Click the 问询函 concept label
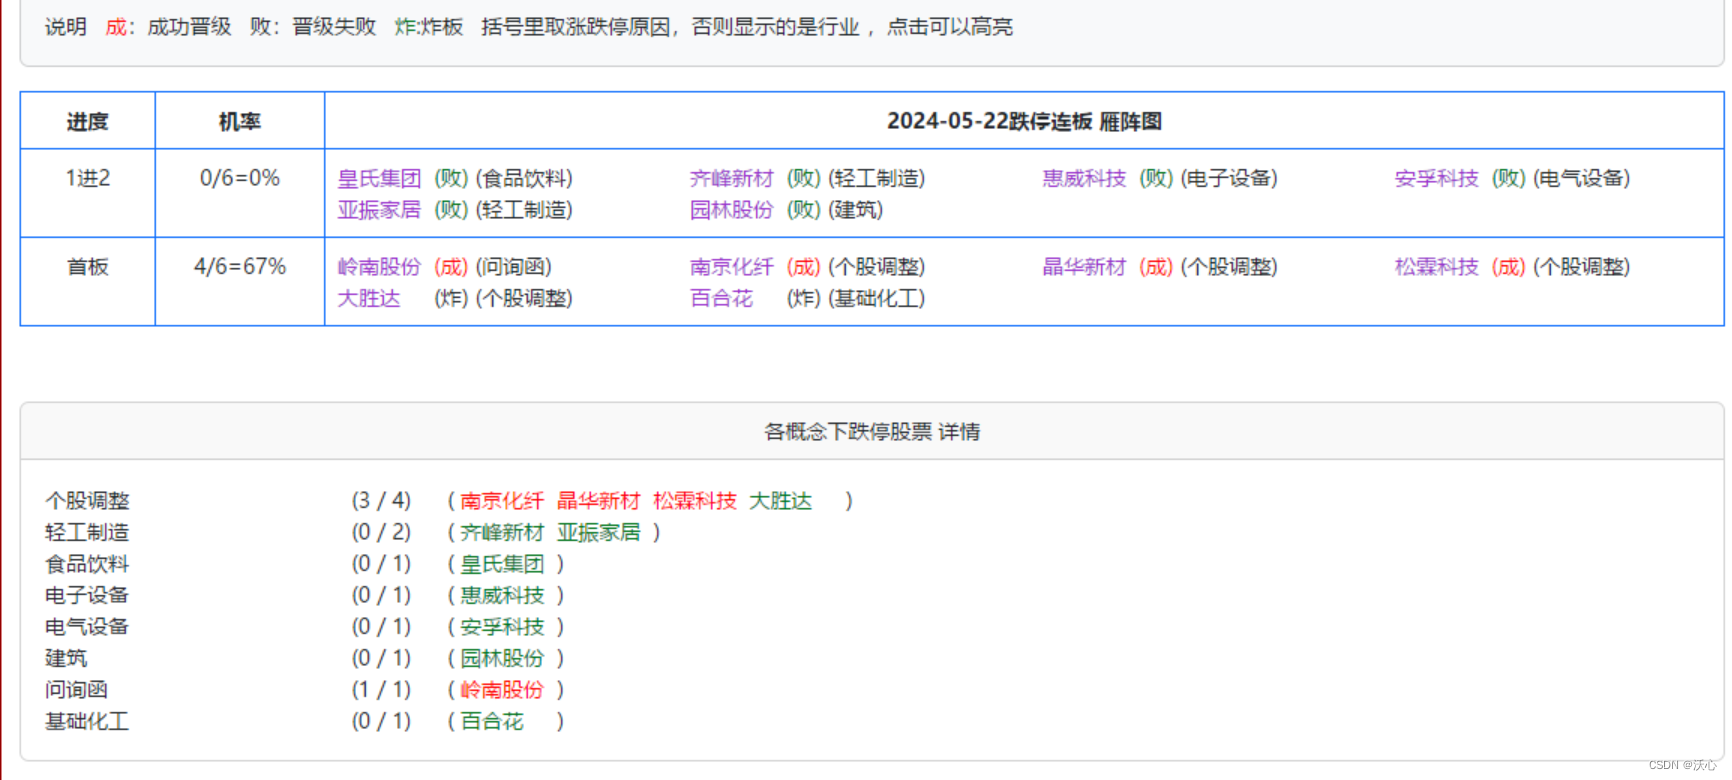This screenshot has height=780, width=1732. click(x=76, y=690)
